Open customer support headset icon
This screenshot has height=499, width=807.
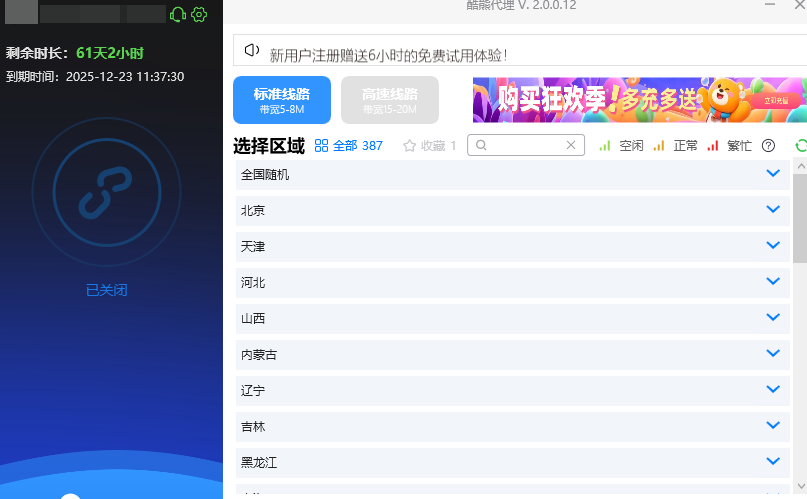(178, 14)
